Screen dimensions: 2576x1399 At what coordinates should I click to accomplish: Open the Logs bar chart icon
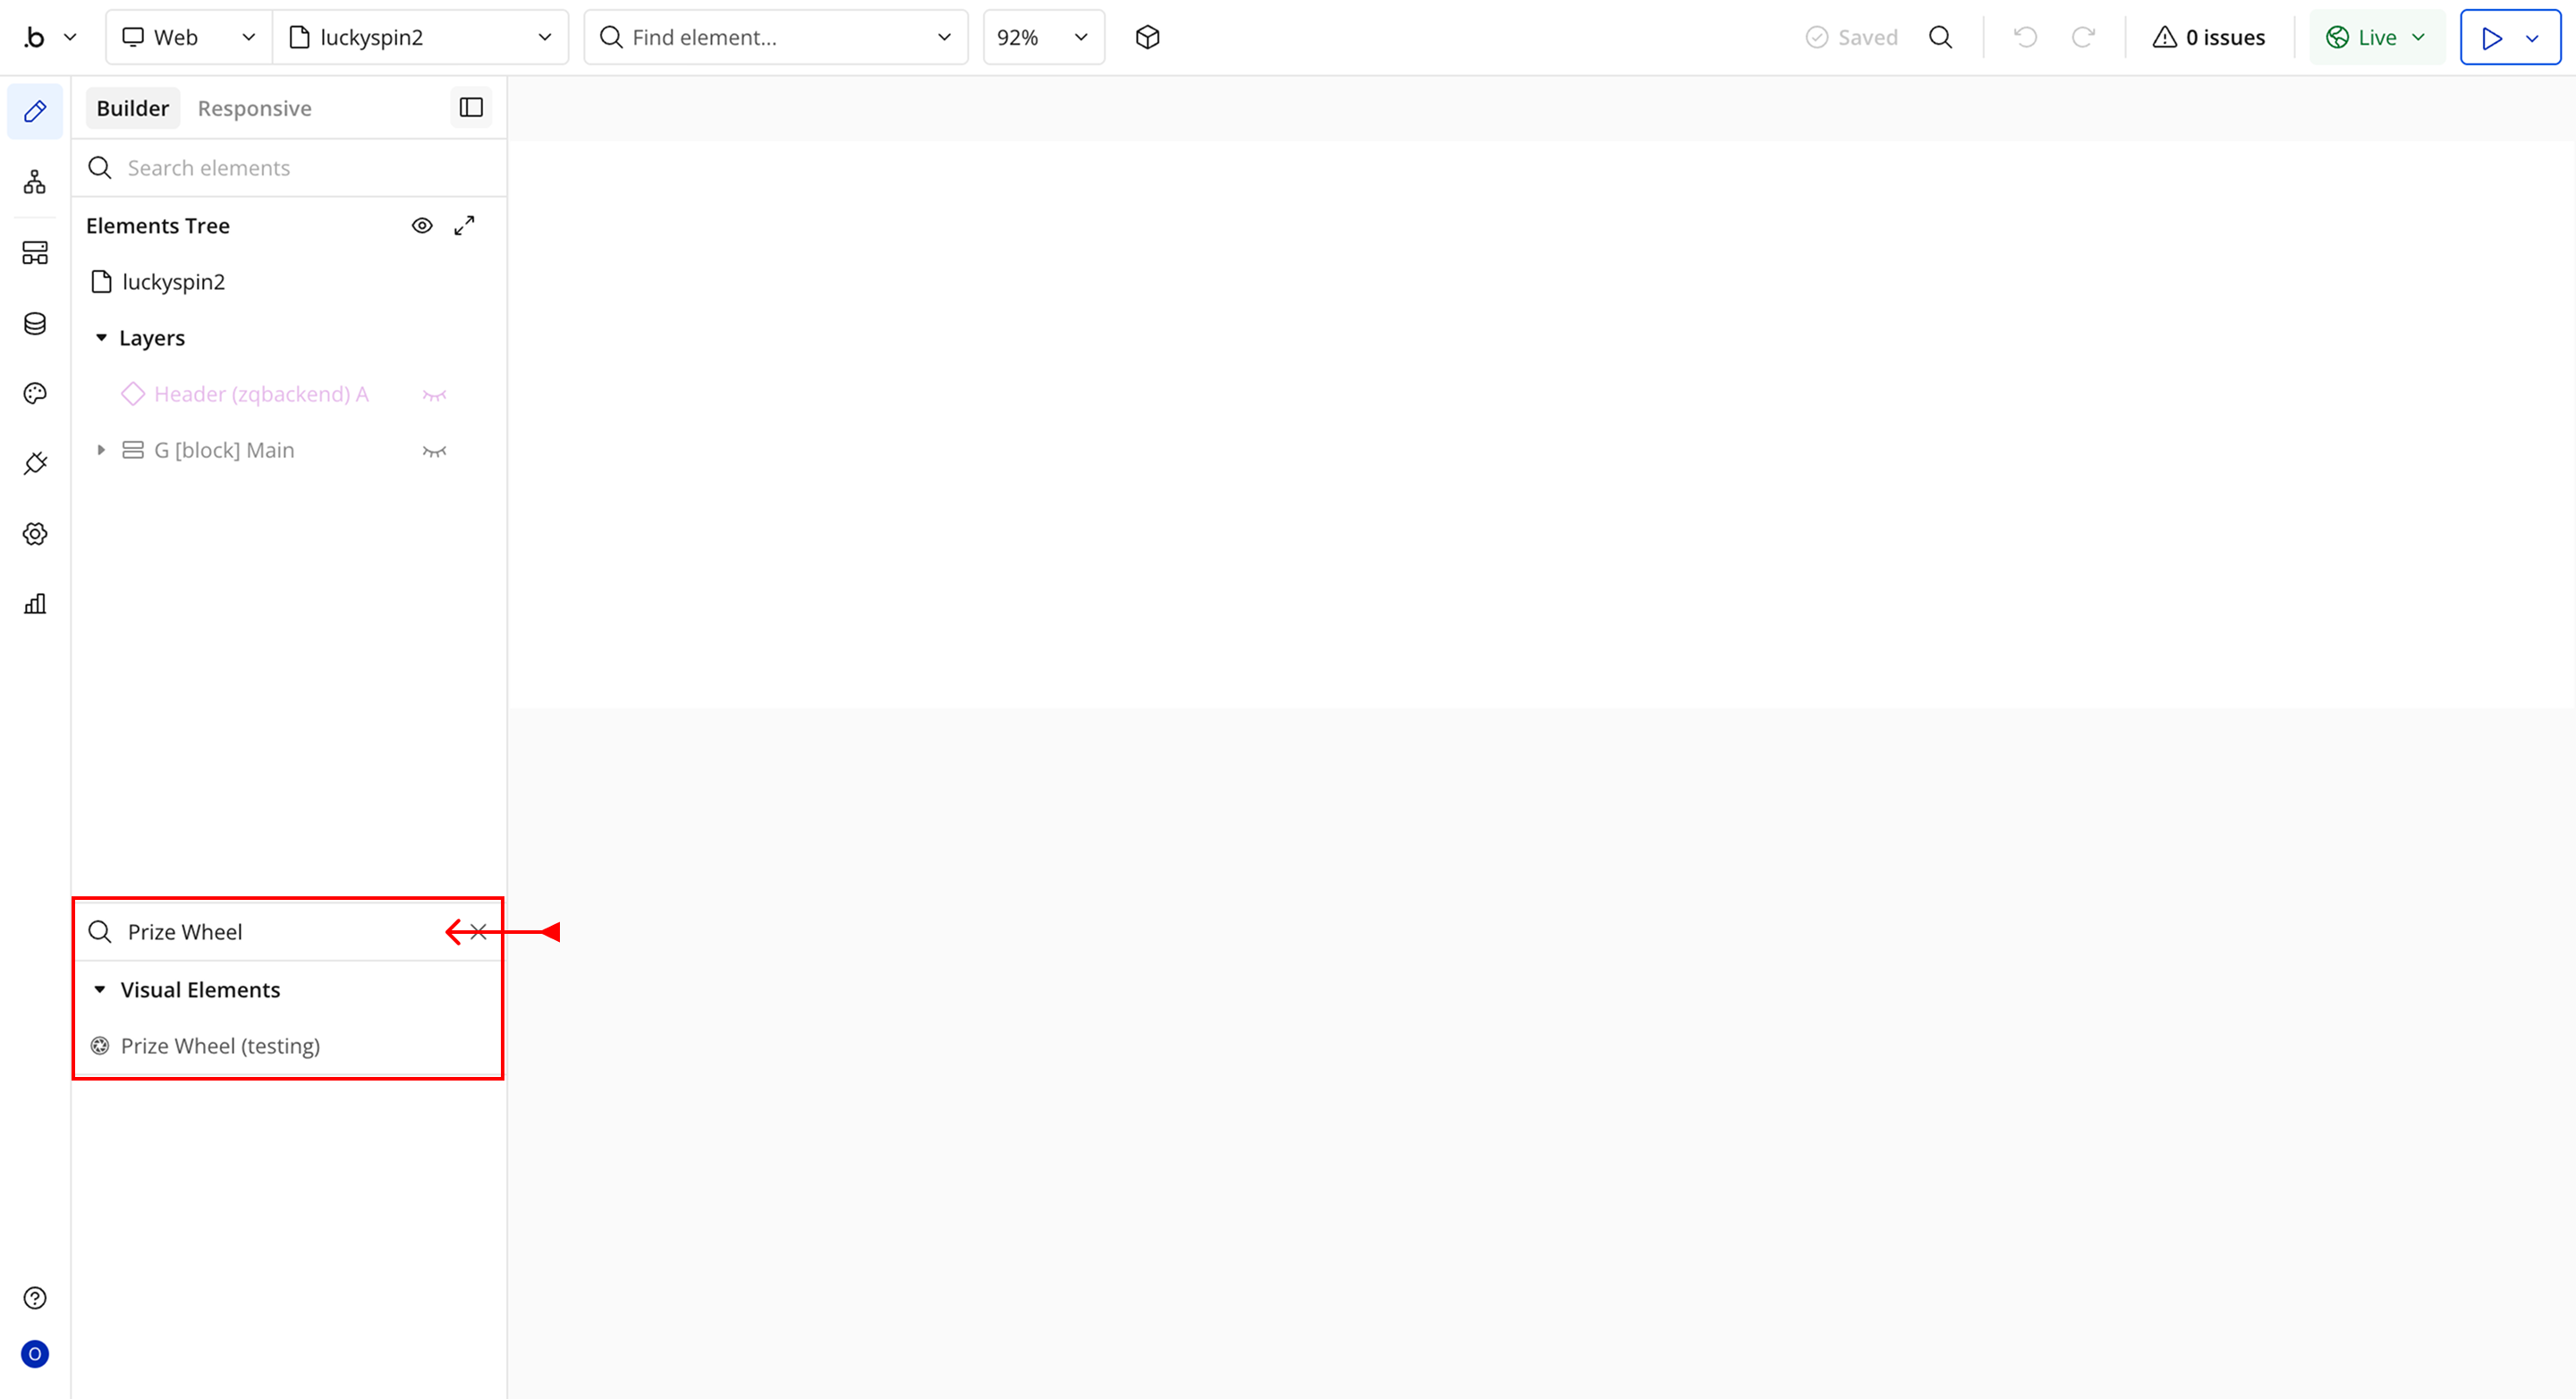point(35,604)
